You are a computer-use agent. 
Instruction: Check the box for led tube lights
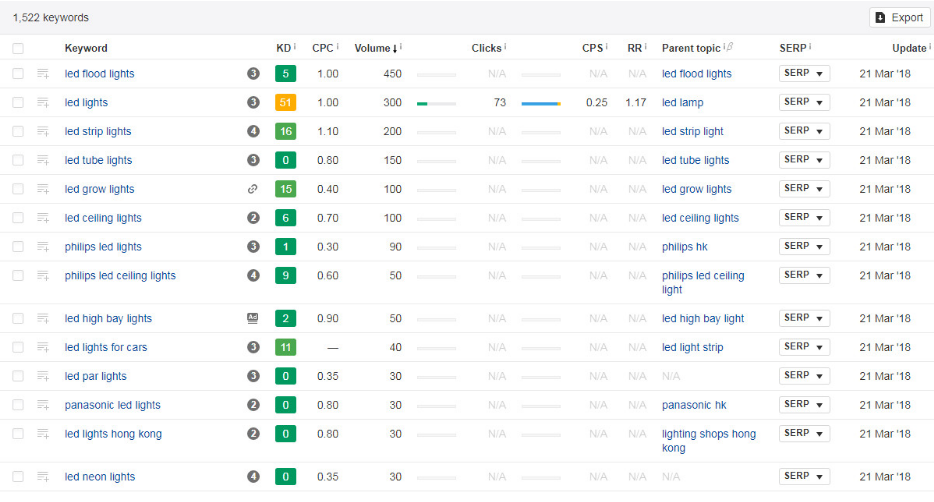click(x=18, y=160)
